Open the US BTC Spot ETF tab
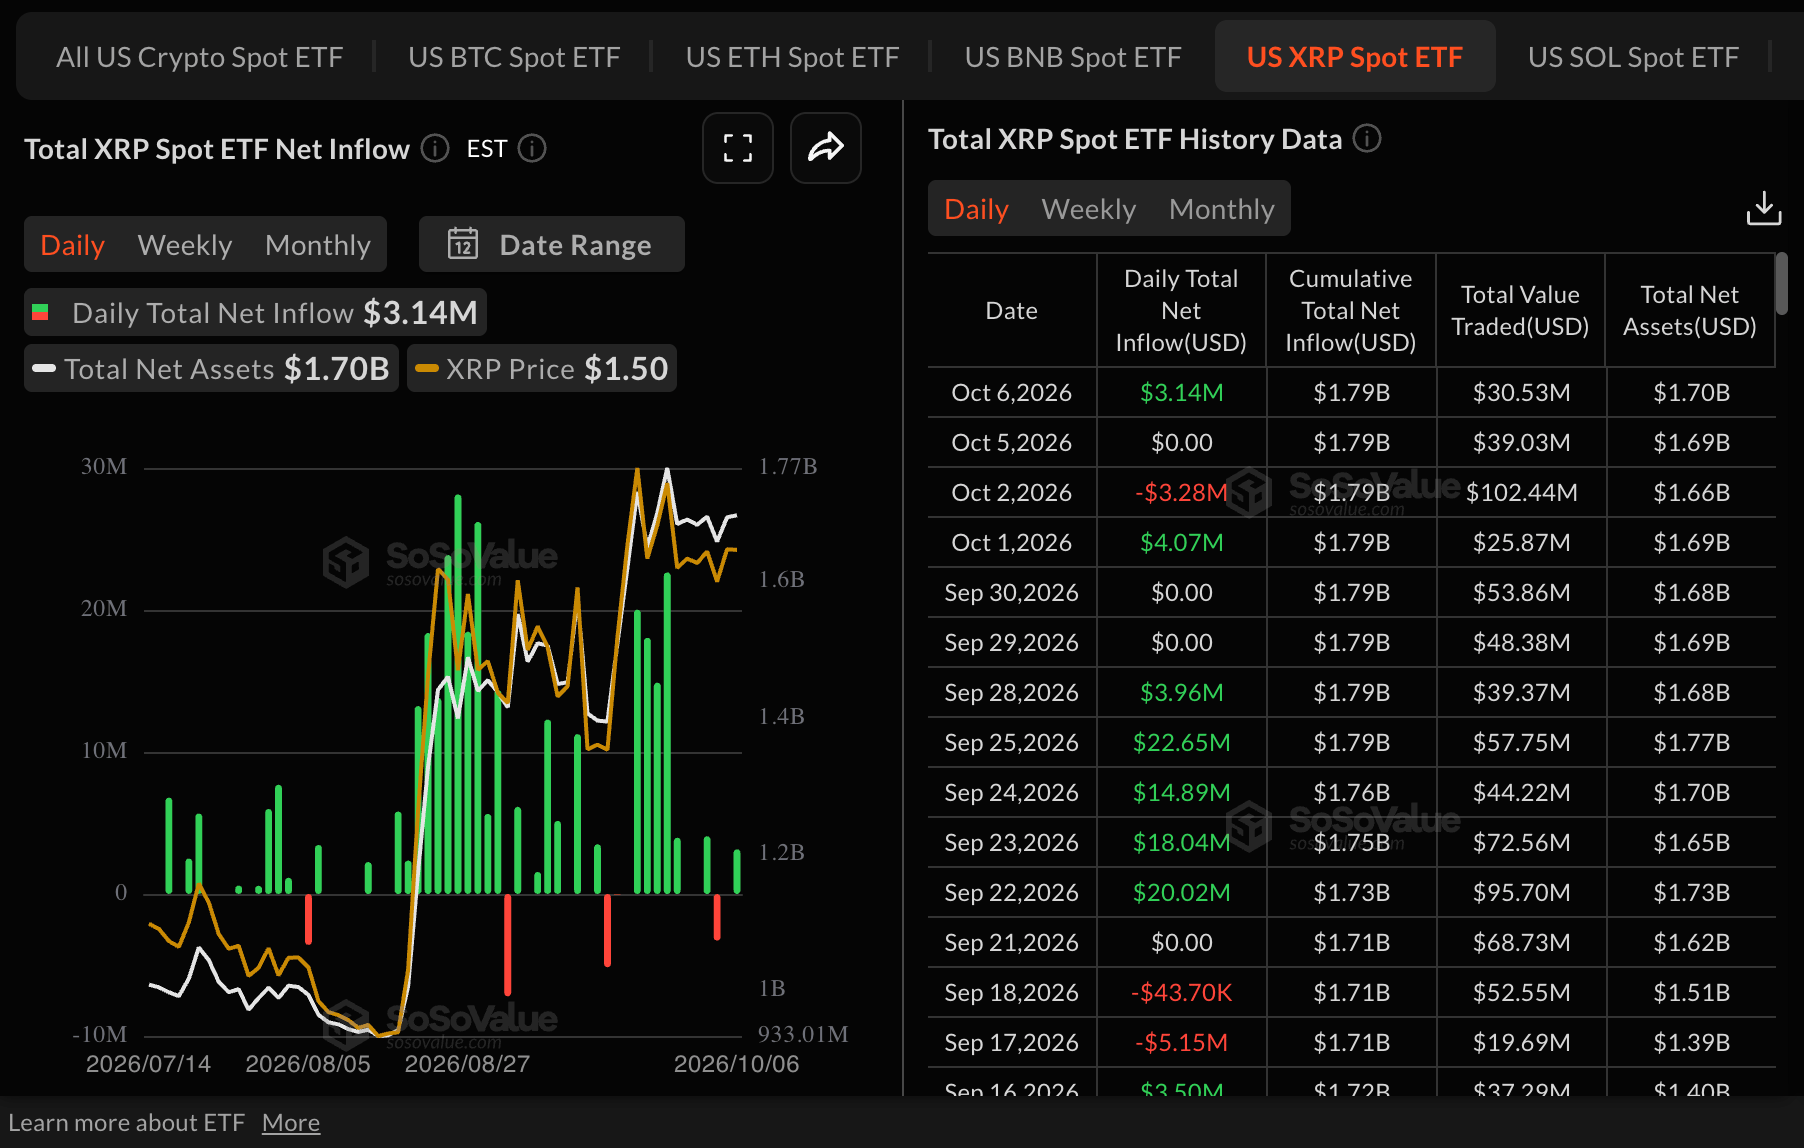 [514, 57]
